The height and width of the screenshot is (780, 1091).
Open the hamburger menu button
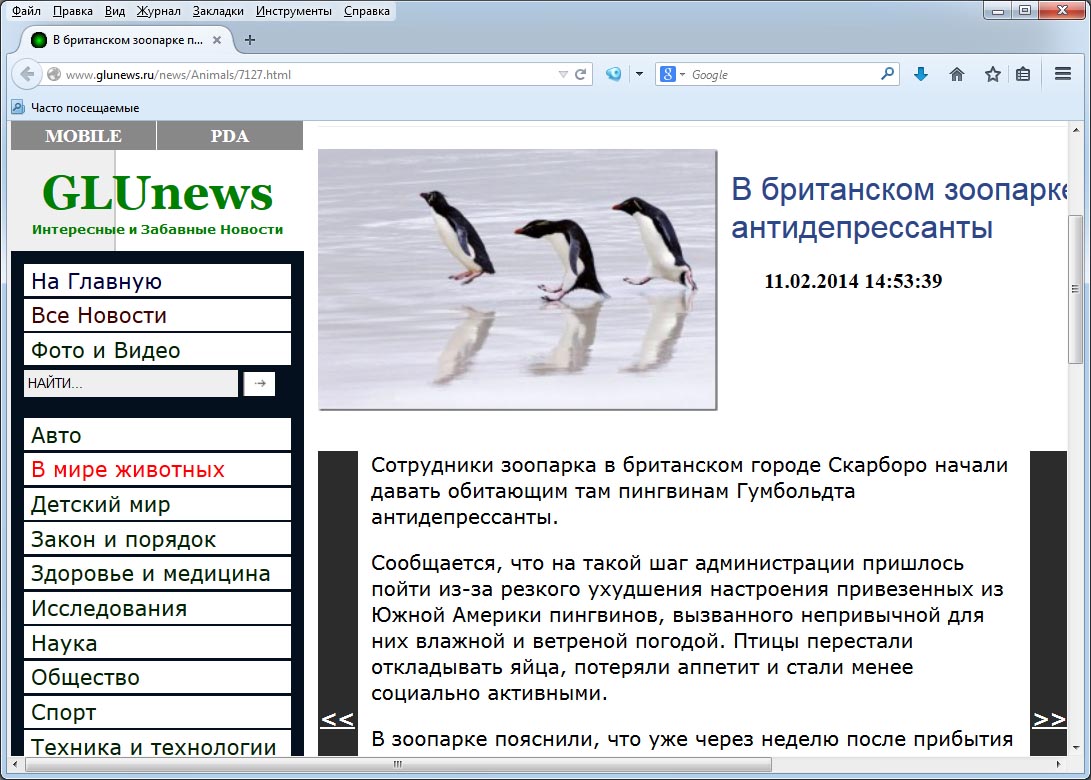point(1063,74)
